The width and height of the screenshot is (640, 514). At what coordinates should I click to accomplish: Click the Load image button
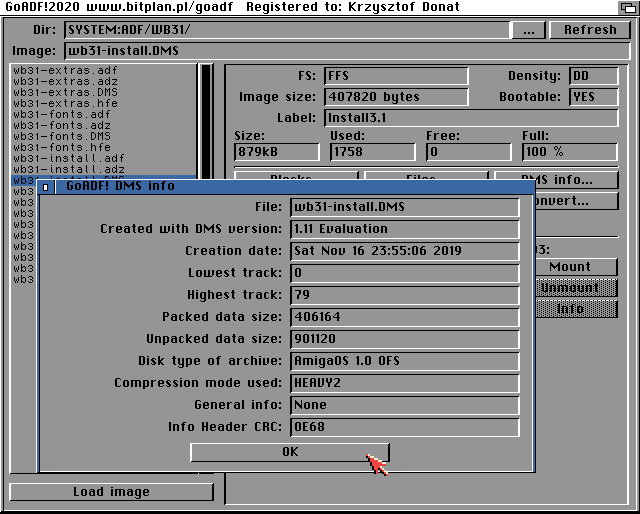111,492
